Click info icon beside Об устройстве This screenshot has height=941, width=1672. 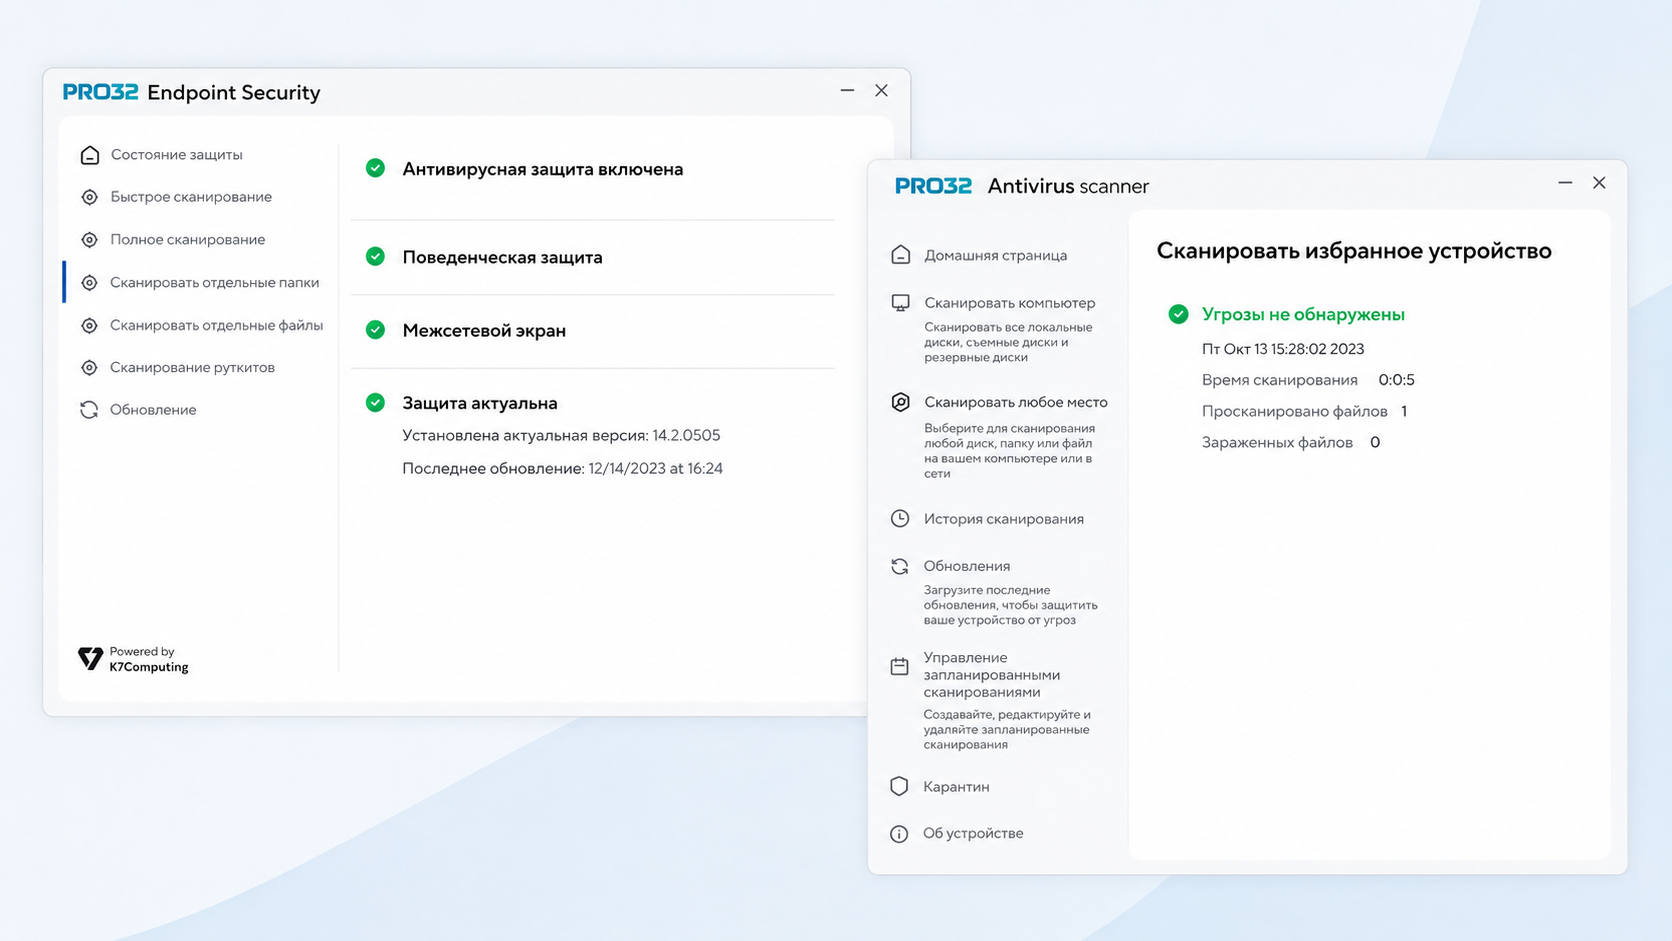900,834
